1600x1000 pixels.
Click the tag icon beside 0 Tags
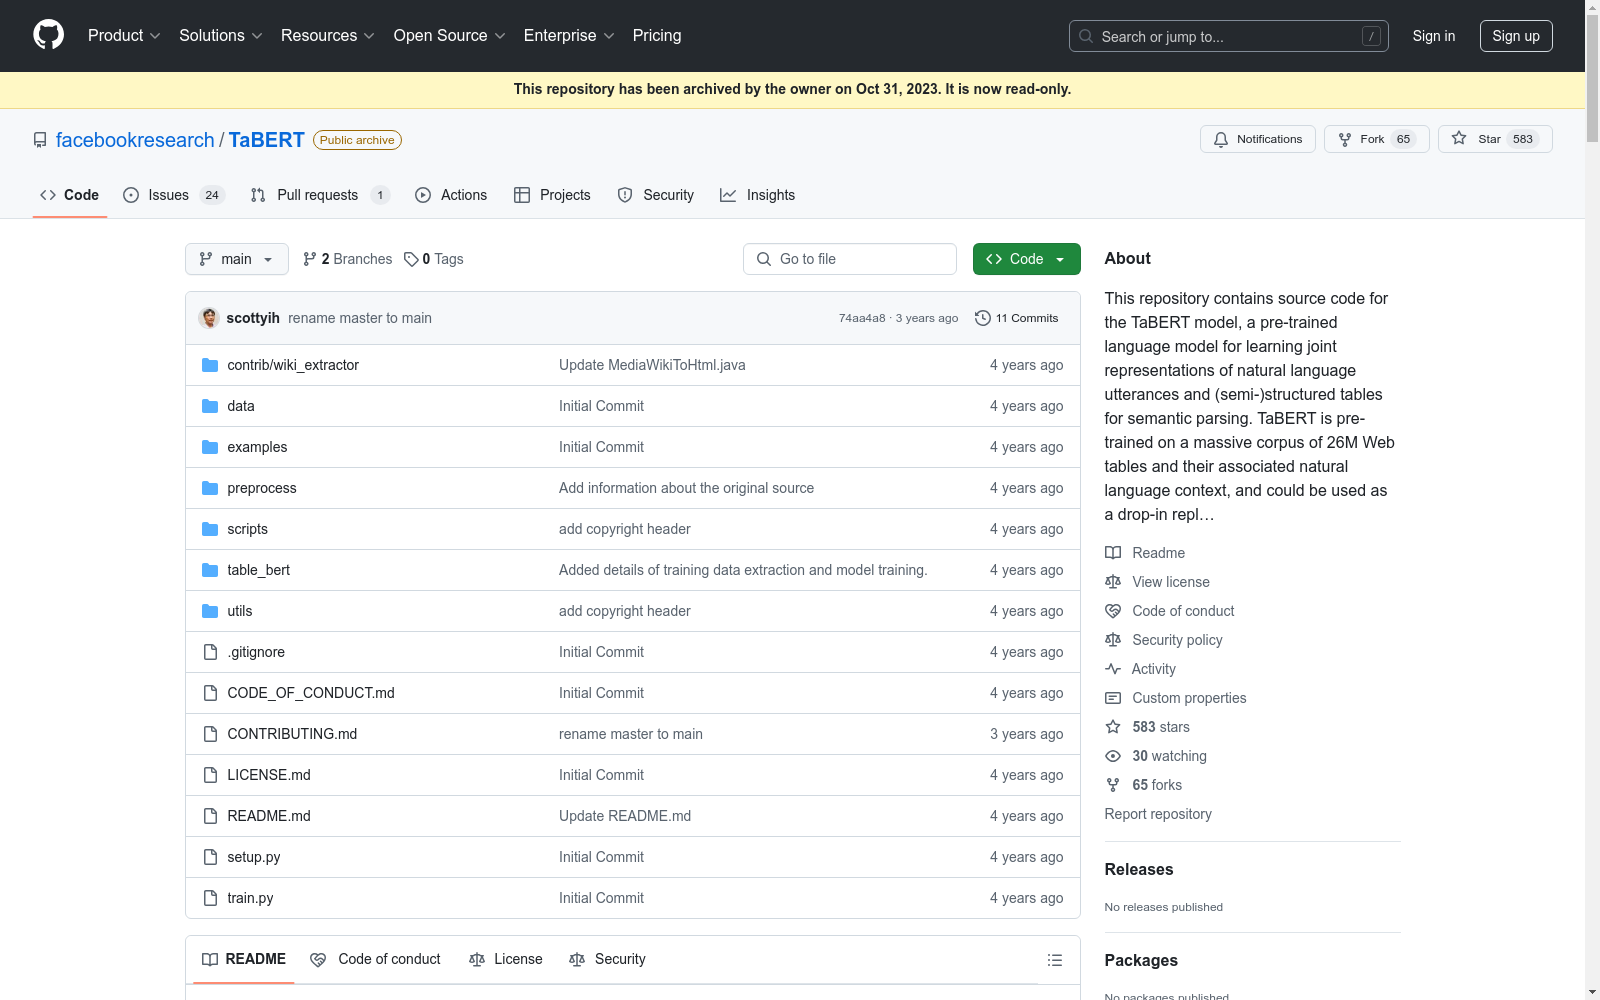coord(411,259)
